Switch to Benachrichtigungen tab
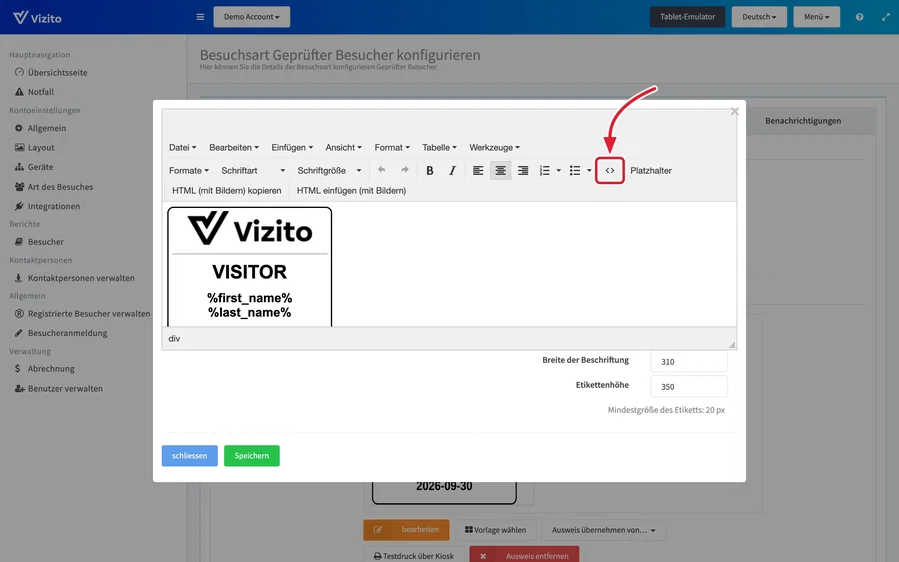899x562 pixels. pyautogui.click(x=803, y=121)
